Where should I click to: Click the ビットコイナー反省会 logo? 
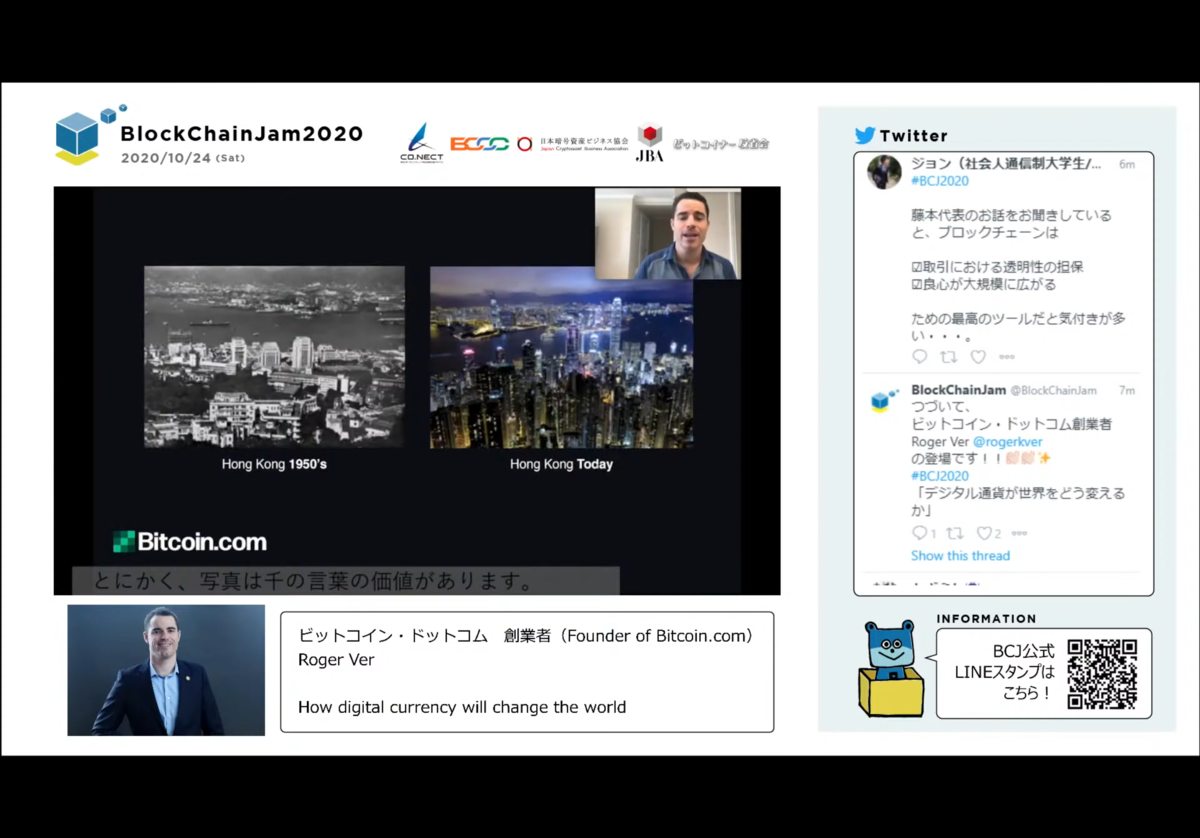coord(720,144)
